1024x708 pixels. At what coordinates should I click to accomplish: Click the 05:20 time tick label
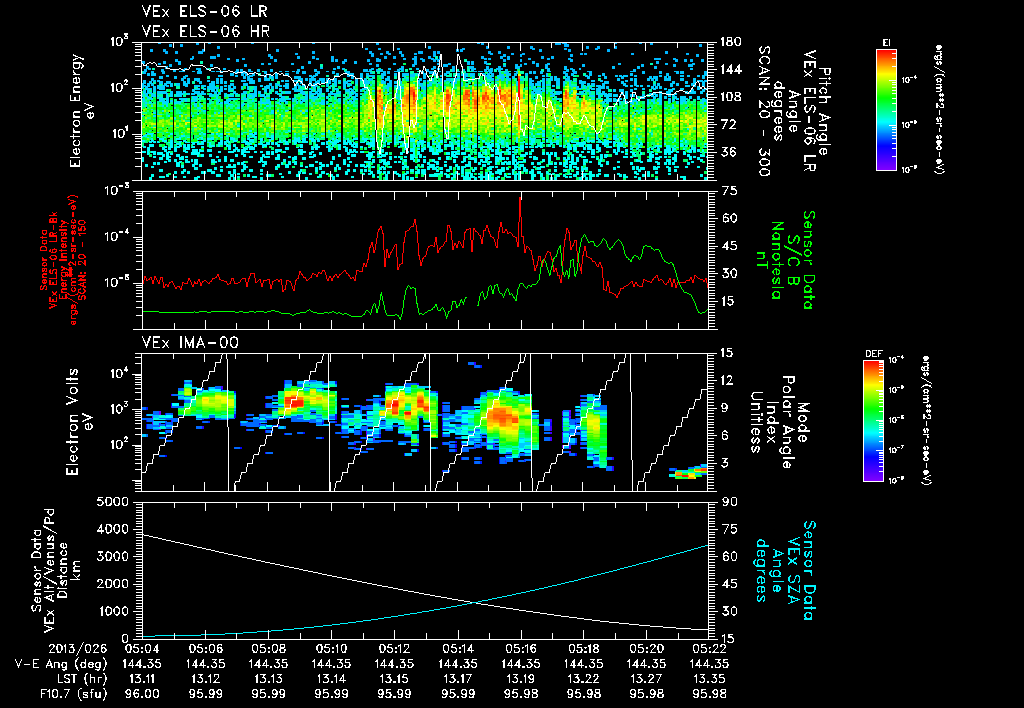click(x=647, y=649)
